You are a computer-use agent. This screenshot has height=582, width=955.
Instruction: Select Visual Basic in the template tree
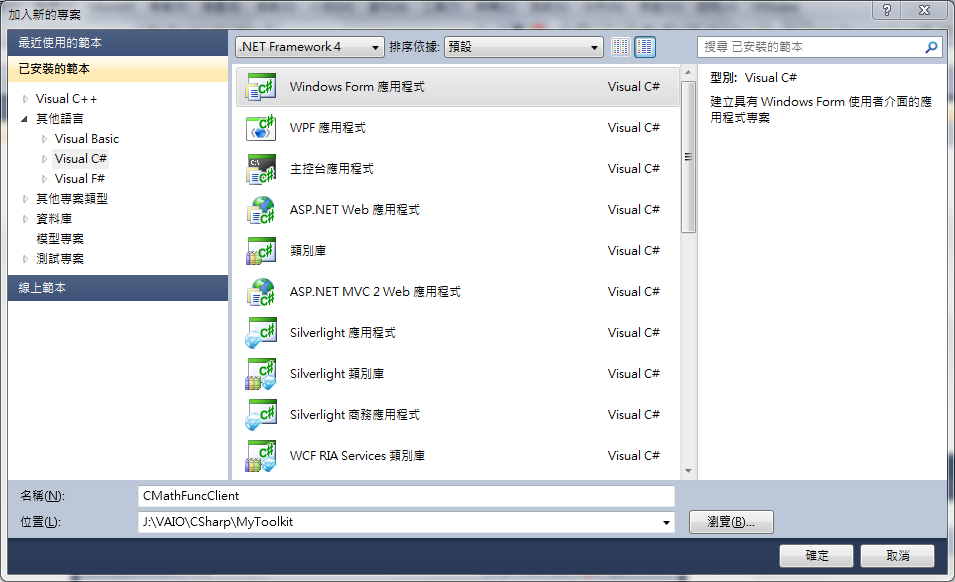[x=86, y=139]
